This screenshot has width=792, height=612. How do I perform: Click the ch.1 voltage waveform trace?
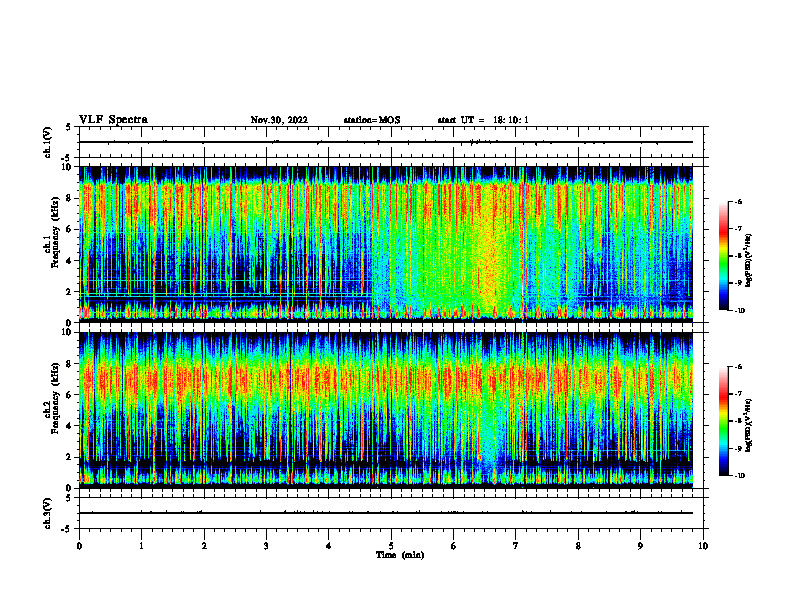coord(386,142)
